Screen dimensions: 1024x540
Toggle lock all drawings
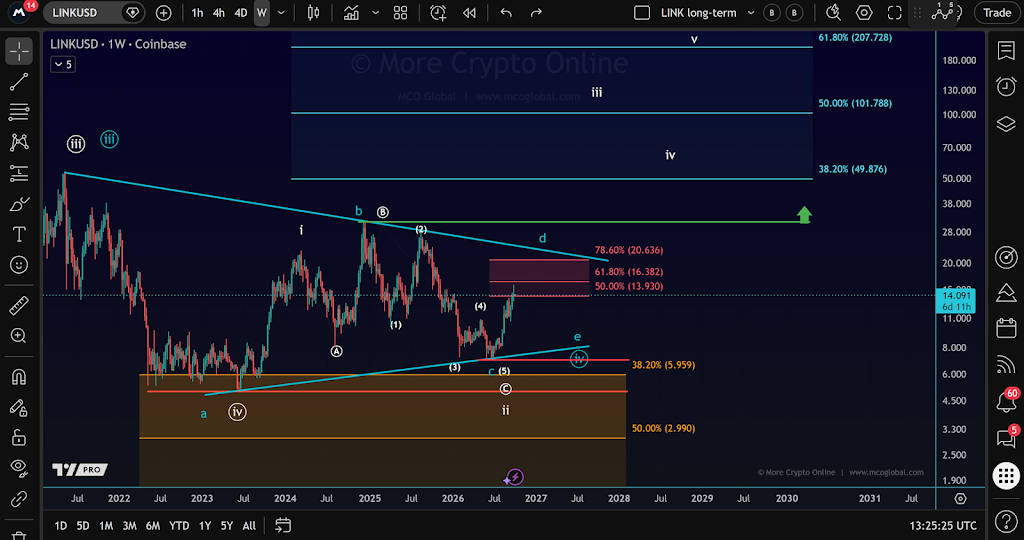(19, 437)
